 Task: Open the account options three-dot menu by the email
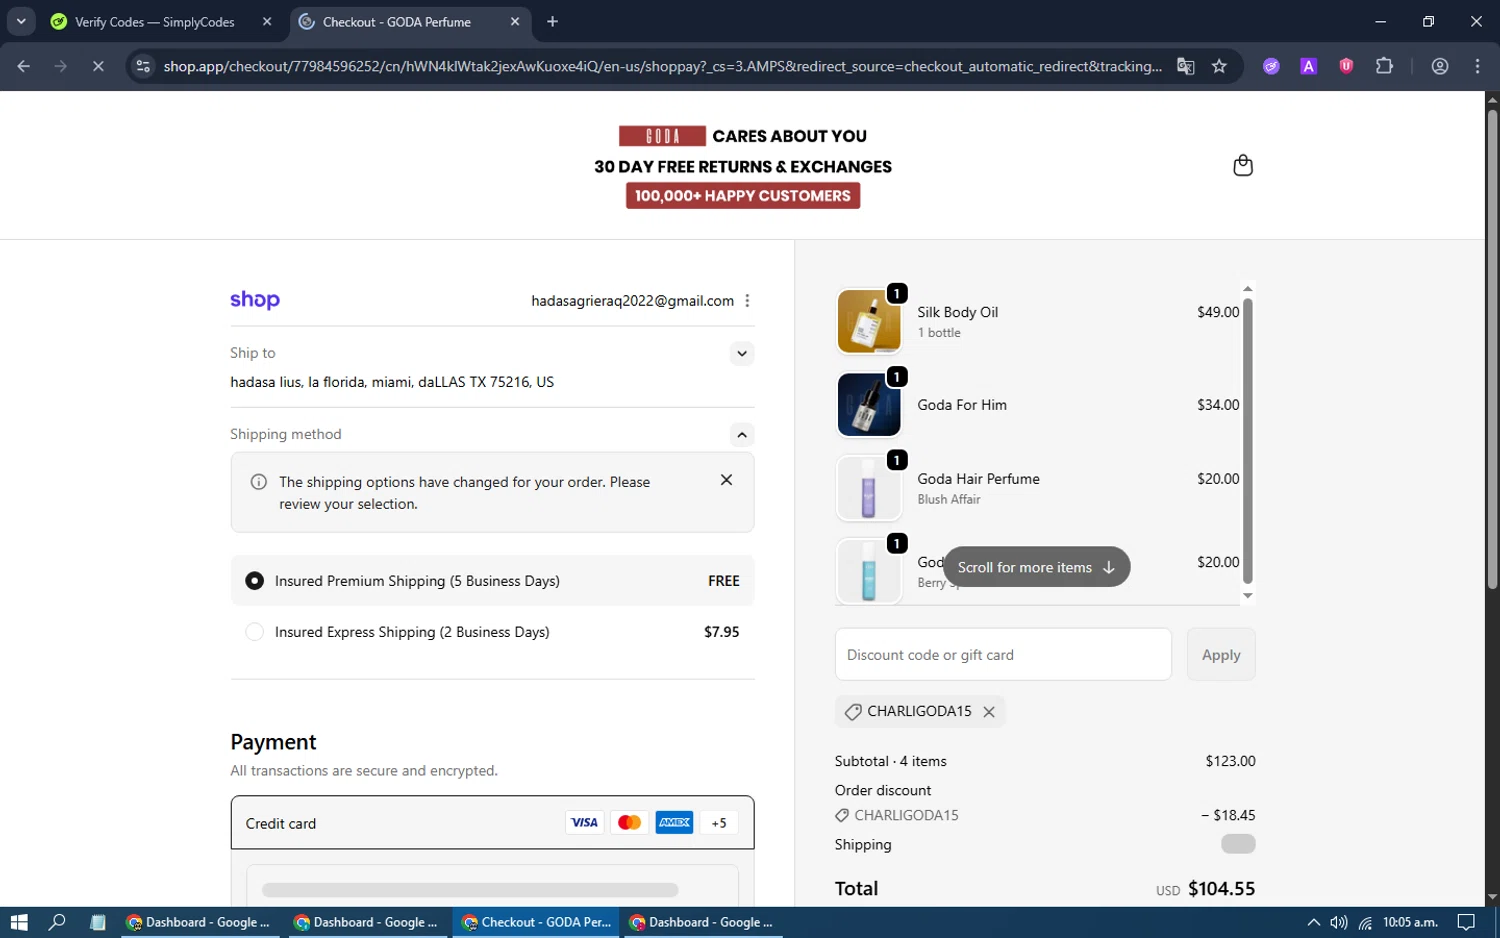point(747,301)
